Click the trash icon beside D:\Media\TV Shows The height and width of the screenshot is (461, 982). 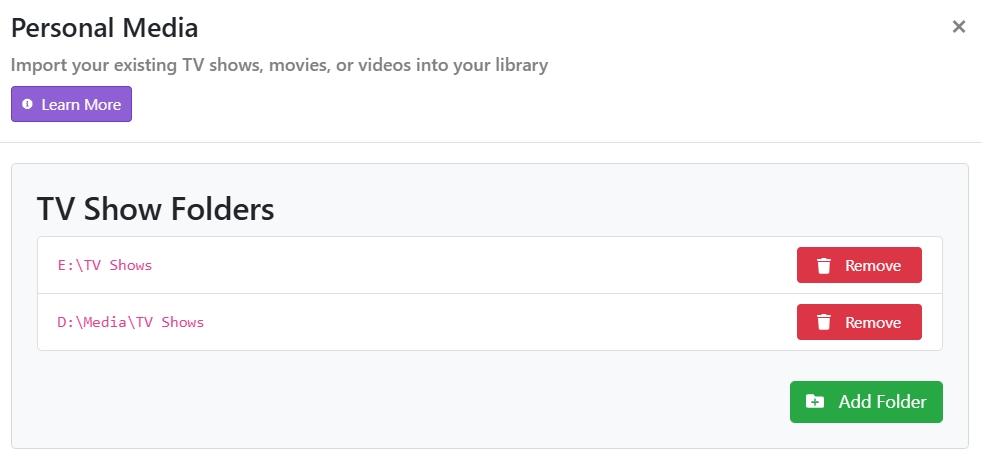click(824, 323)
